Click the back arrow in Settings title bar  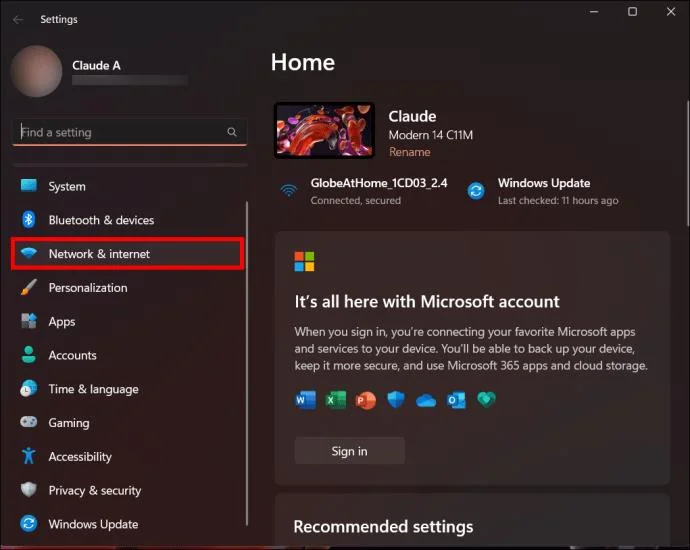(x=18, y=19)
